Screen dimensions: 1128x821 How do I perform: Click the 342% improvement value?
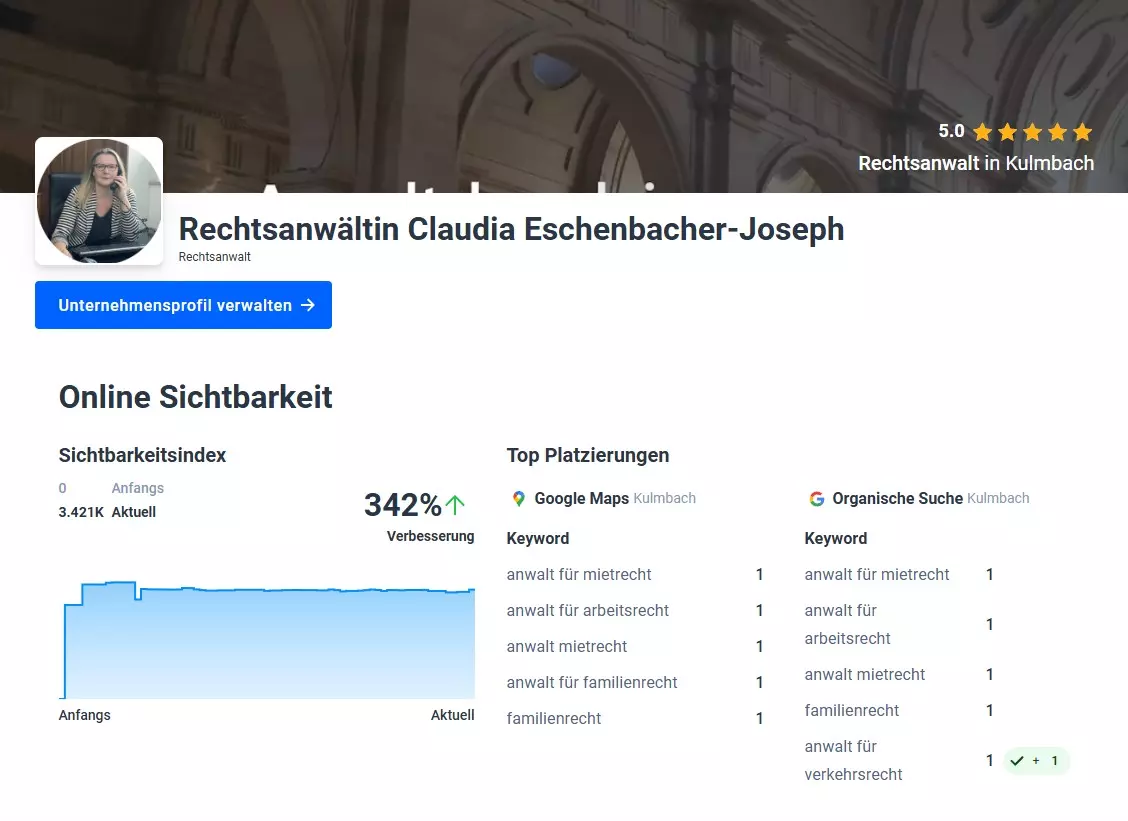tap(404, 505)
